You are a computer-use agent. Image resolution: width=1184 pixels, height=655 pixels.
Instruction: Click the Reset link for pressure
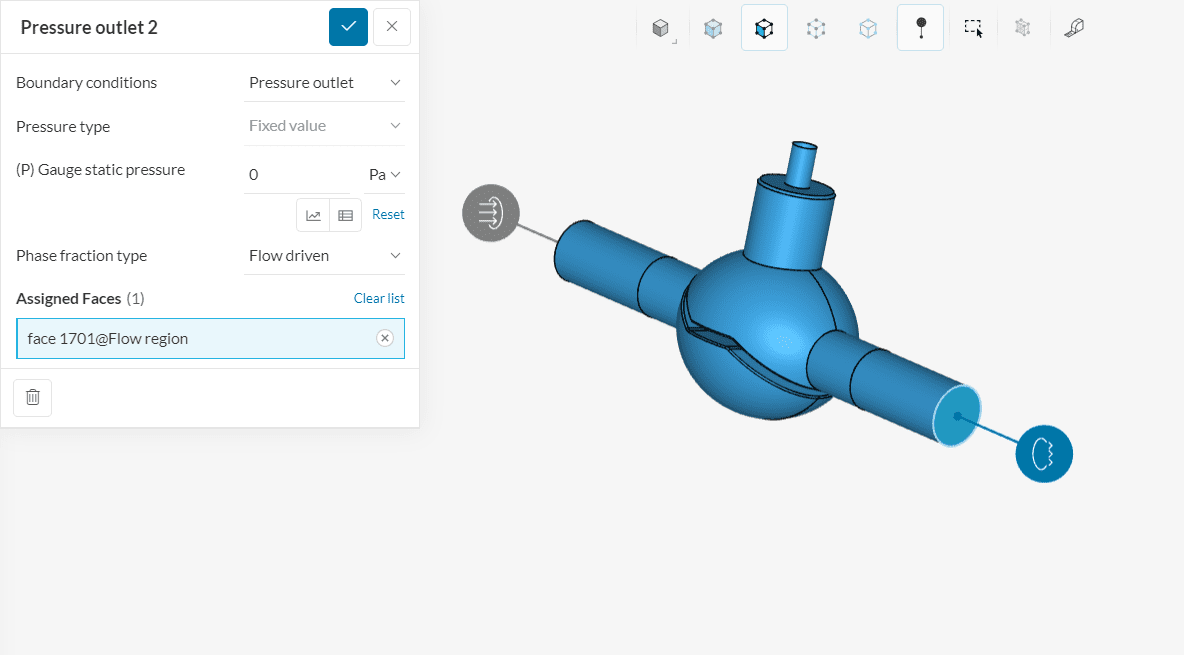[x=388, y=215]
